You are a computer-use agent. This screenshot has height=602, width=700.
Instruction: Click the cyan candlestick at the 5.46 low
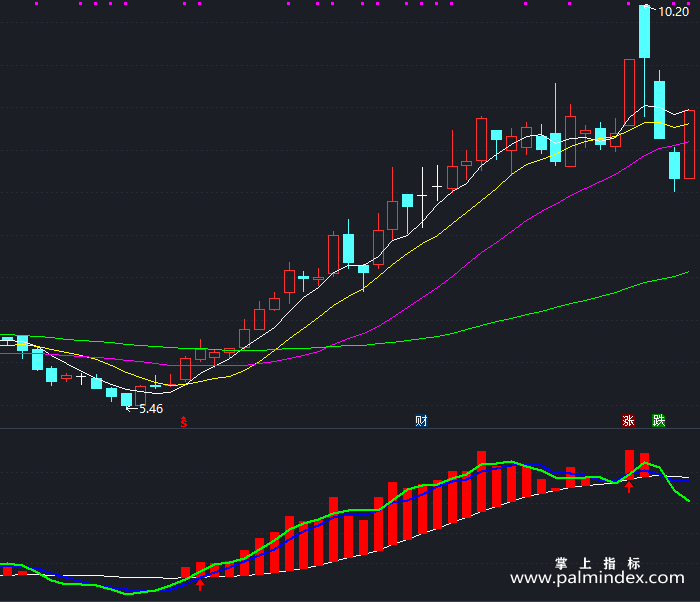point(126,399)
